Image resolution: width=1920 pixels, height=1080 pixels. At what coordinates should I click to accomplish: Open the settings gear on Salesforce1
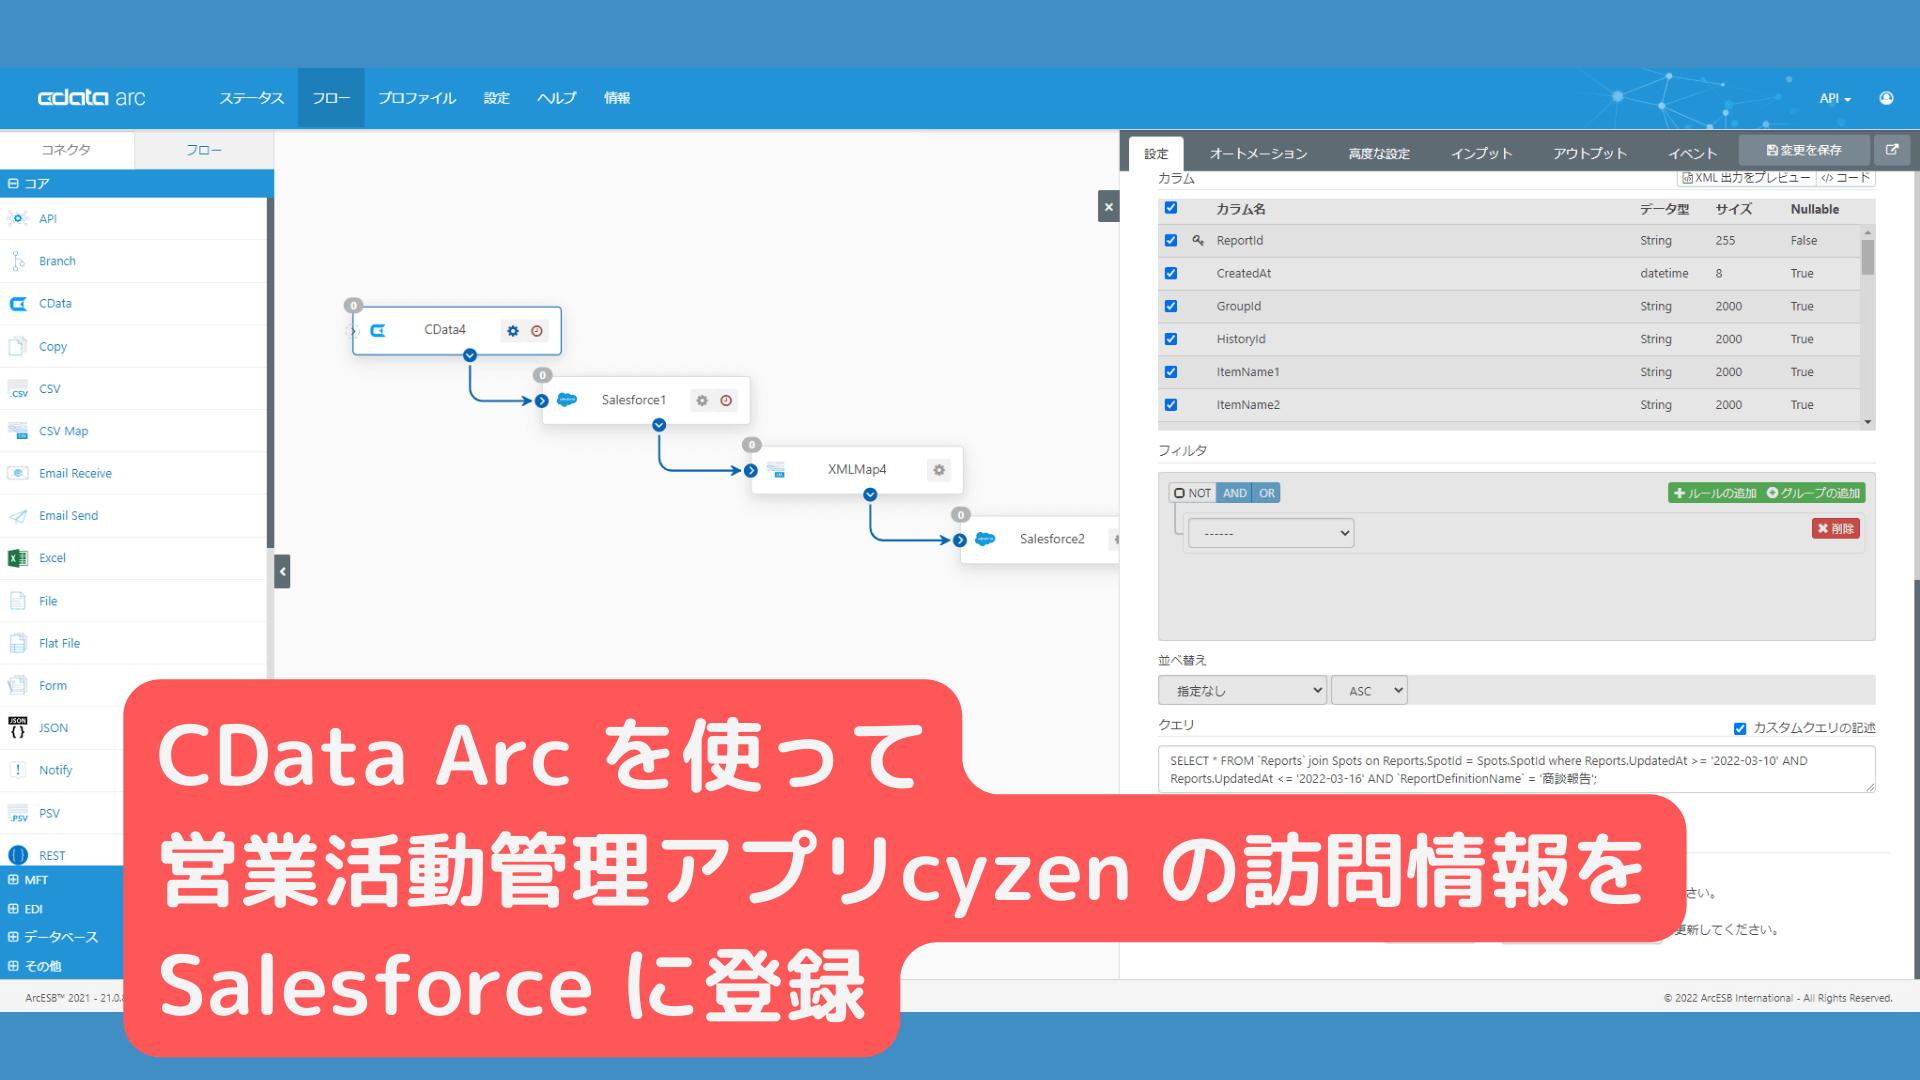[701, 400]
